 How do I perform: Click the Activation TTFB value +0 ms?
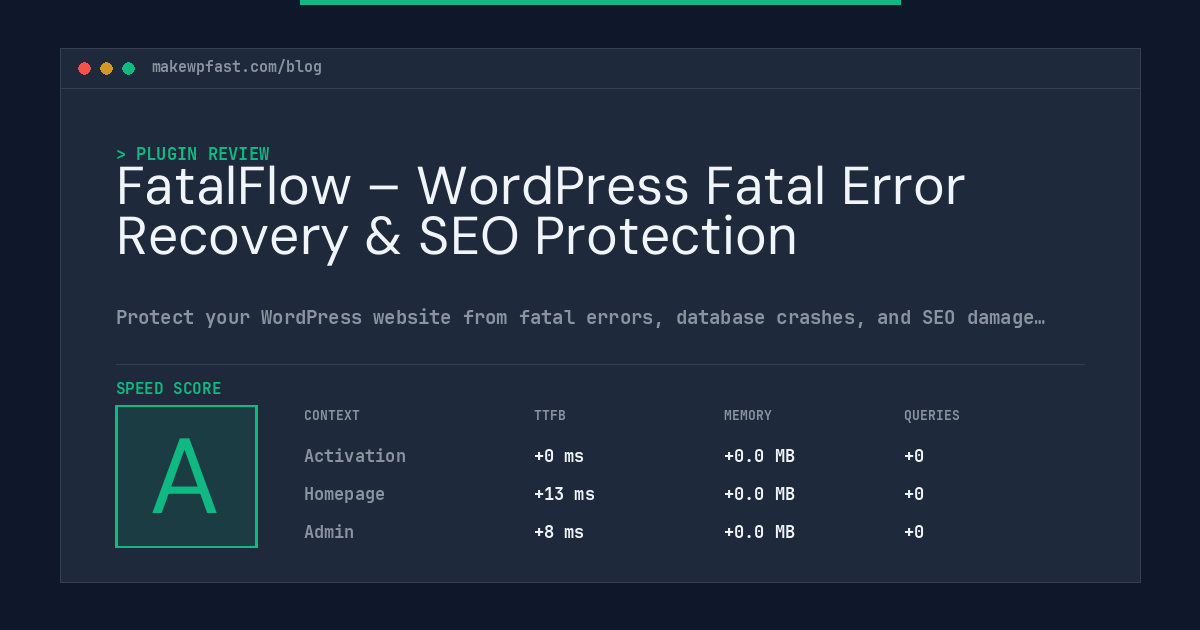(559, 456)
